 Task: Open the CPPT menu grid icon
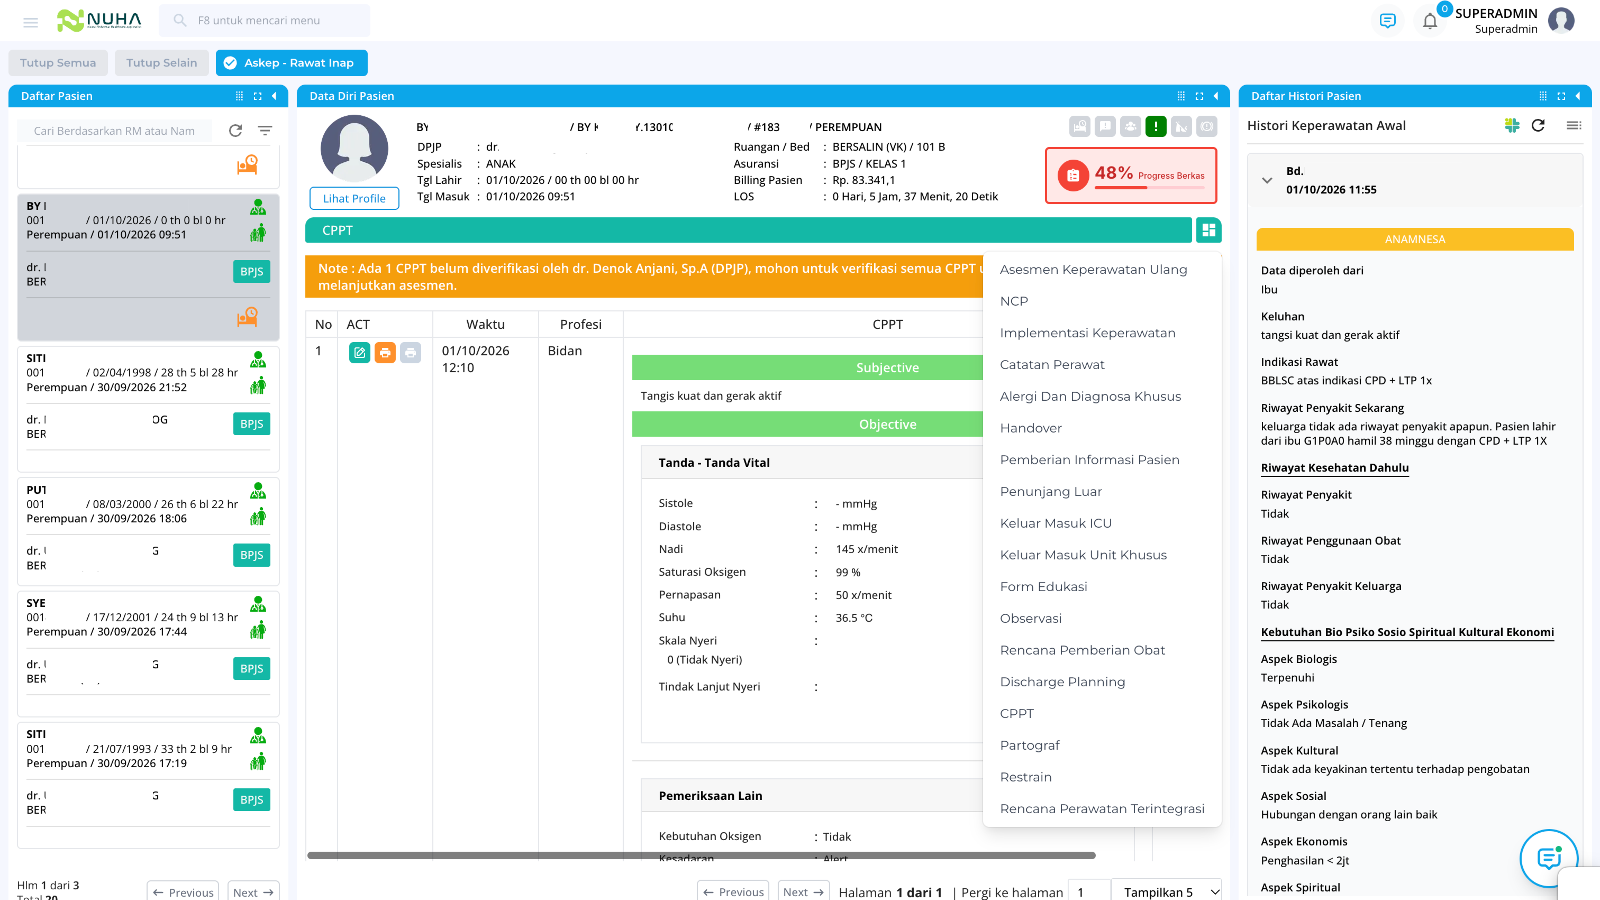pos(1209,230)
